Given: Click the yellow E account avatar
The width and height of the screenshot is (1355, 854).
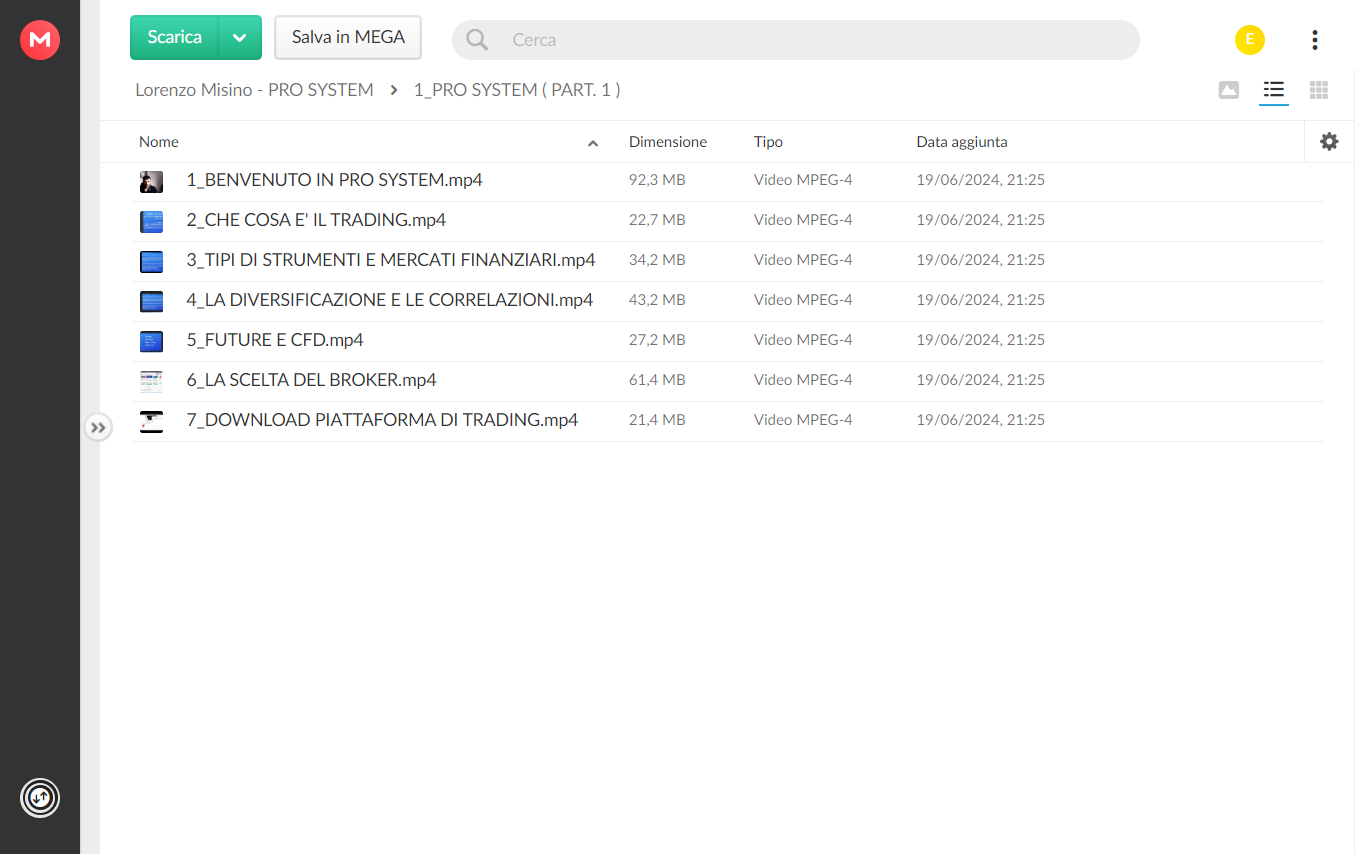Looking at the screenshot, I should click(x=1250, y=40).
